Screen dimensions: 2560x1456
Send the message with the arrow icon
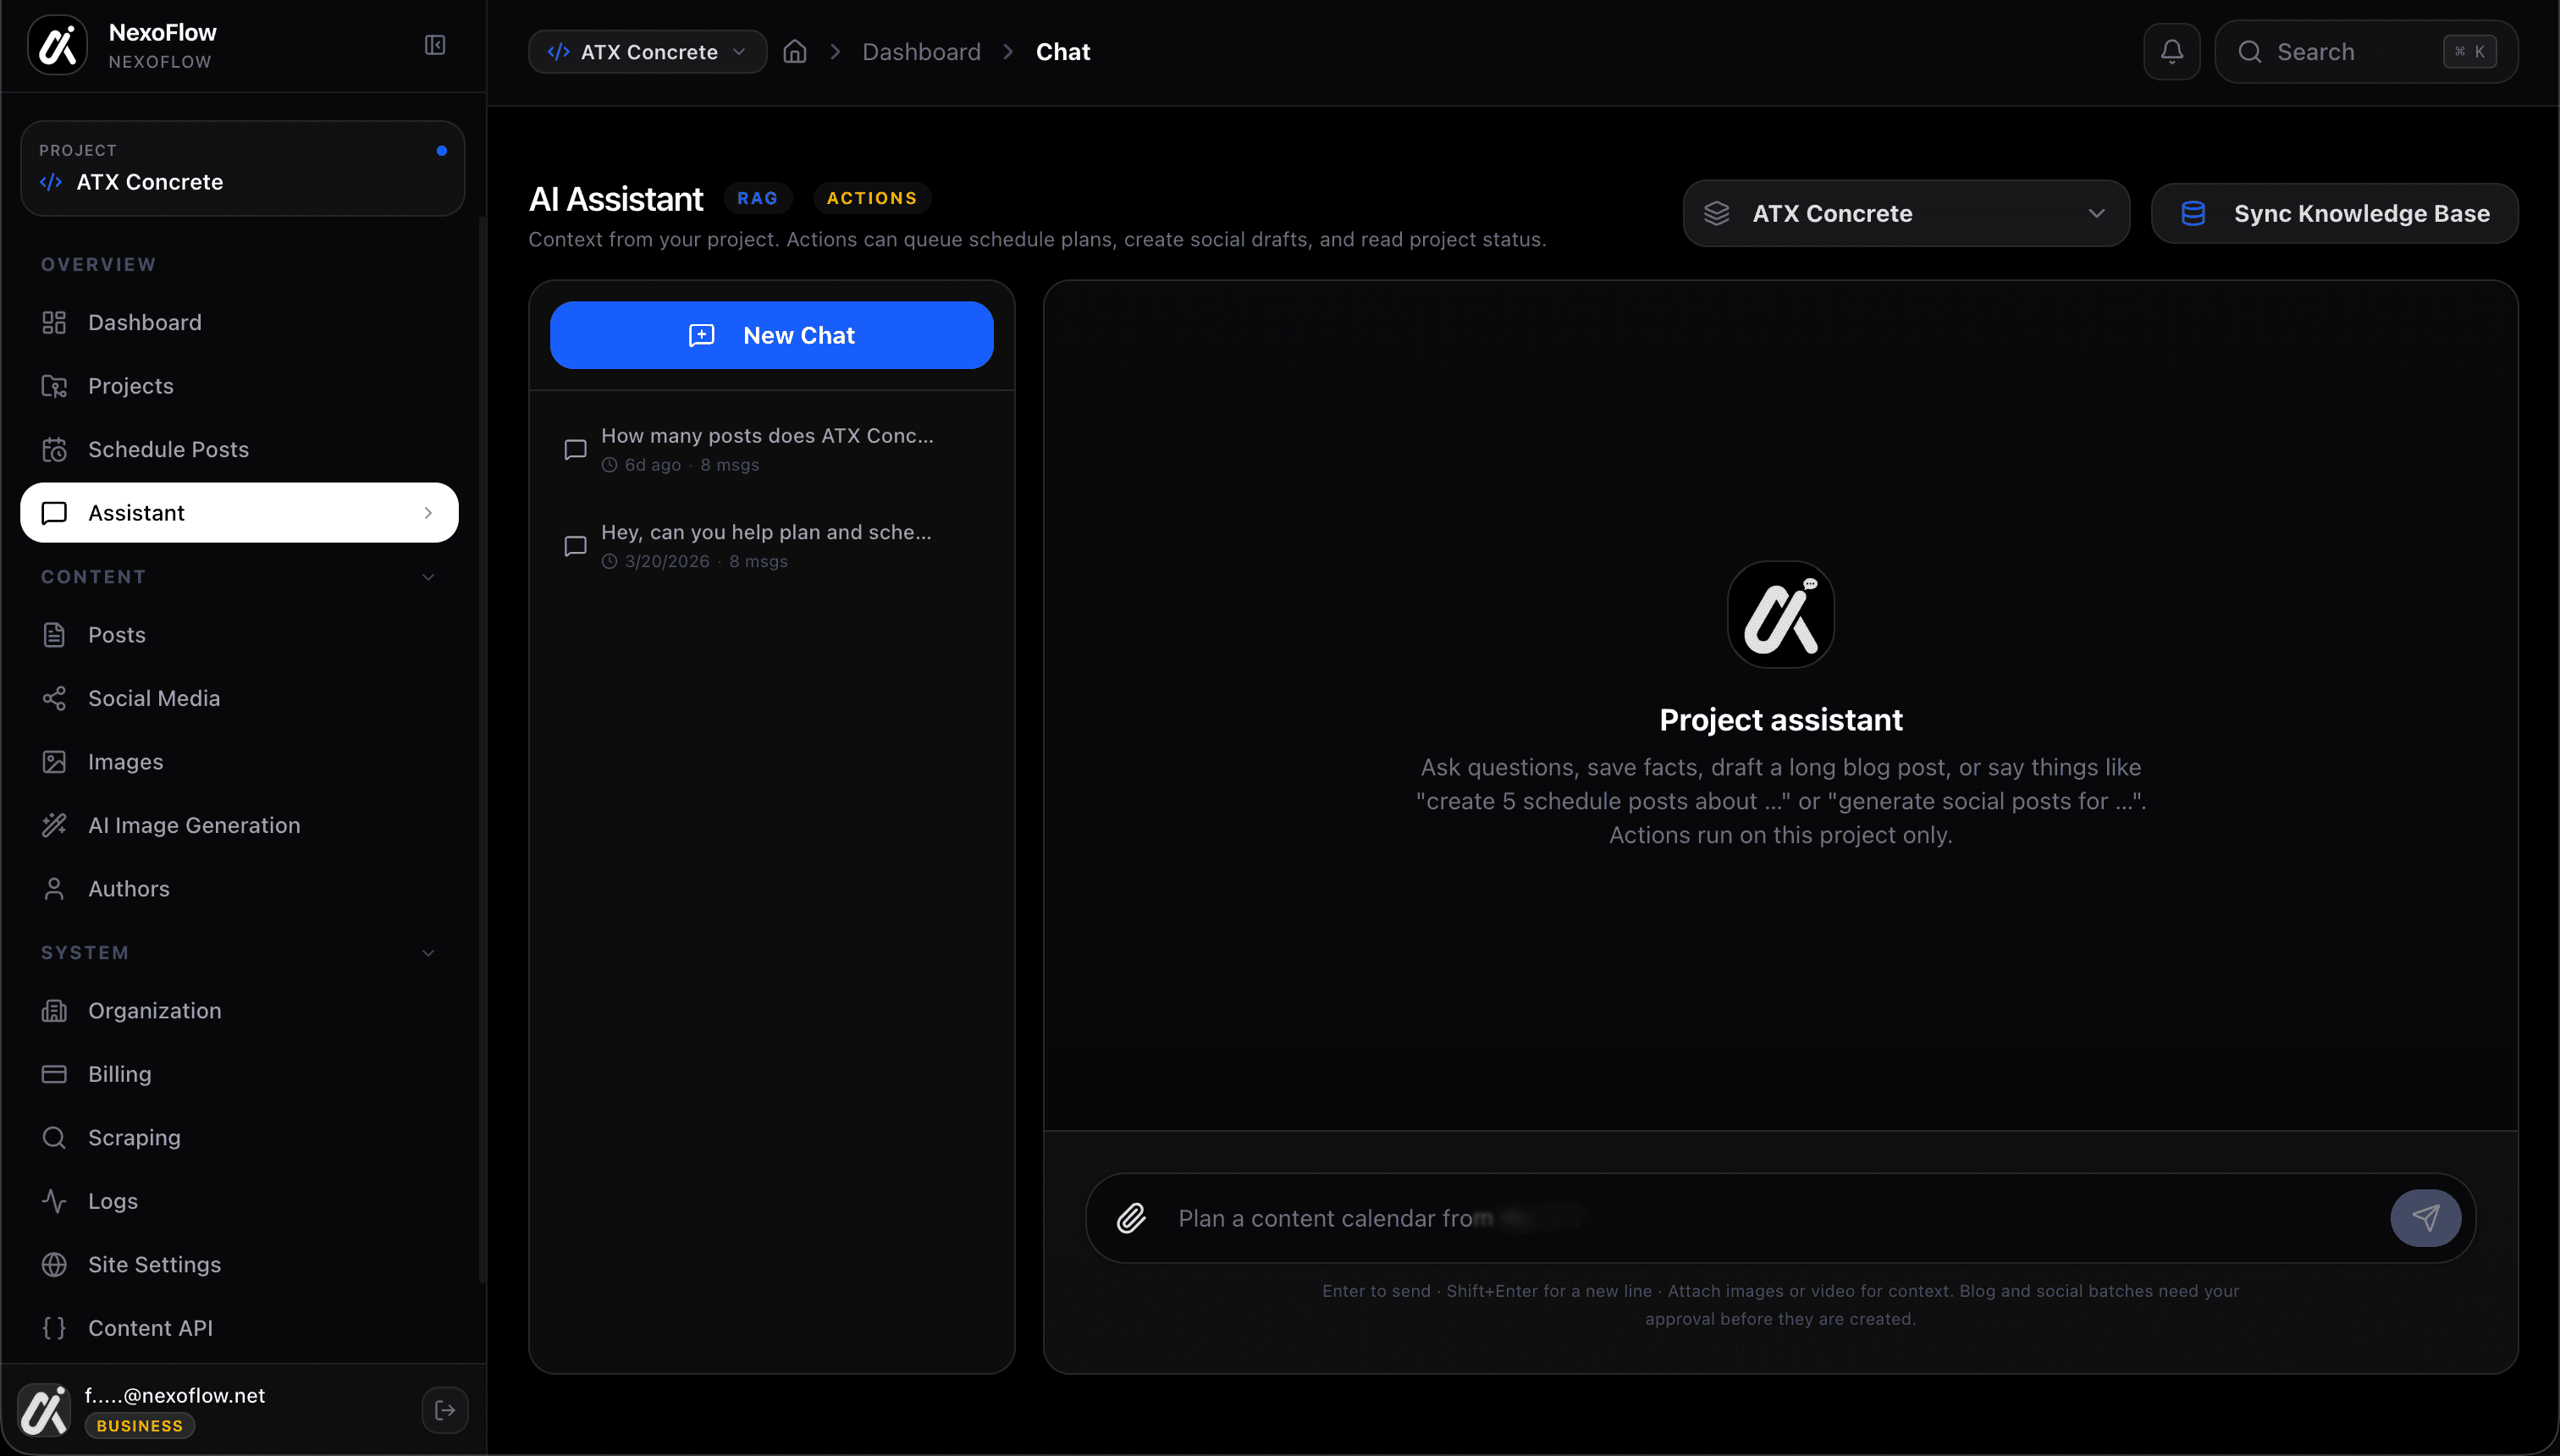(x=2425, y=1218)
